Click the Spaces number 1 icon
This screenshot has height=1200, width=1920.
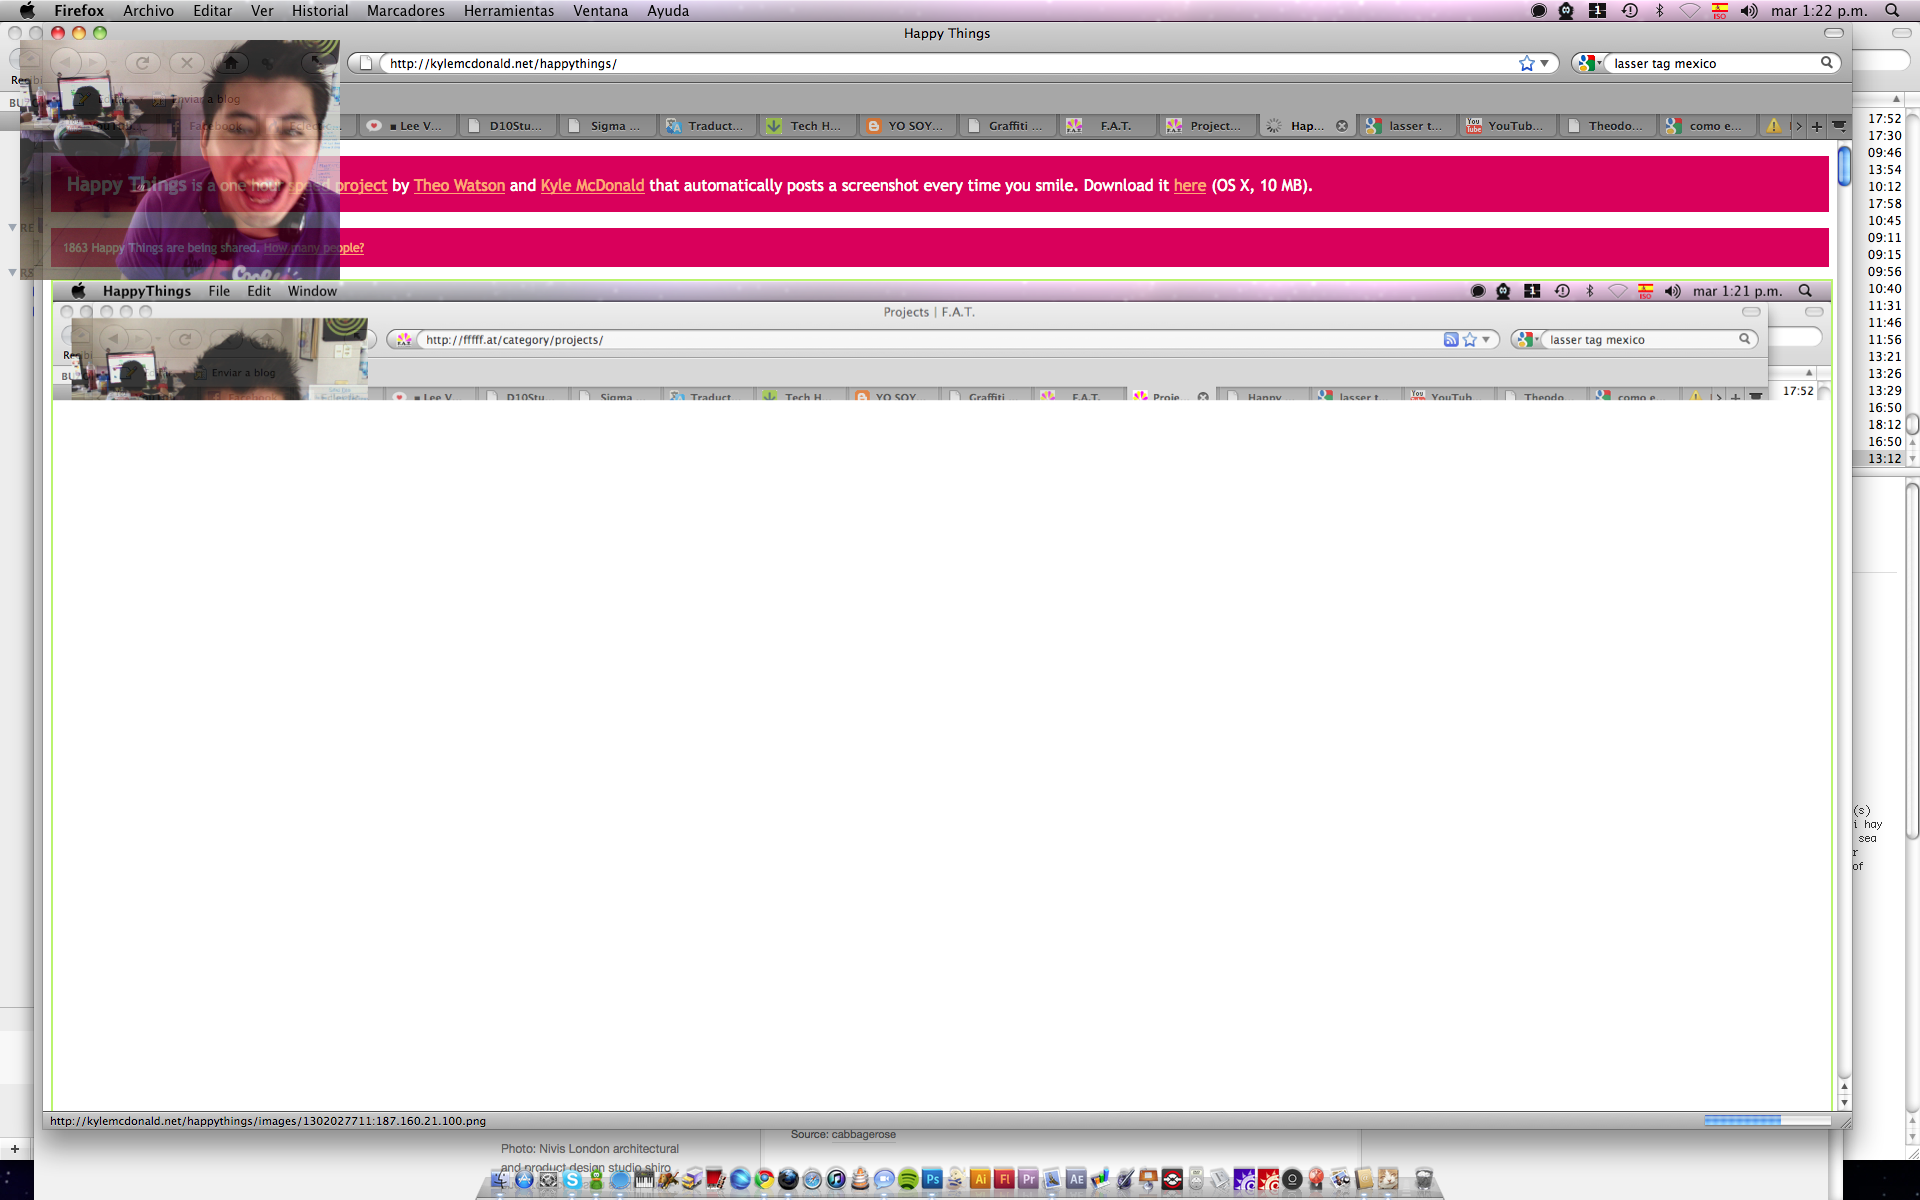[1598, 11]
